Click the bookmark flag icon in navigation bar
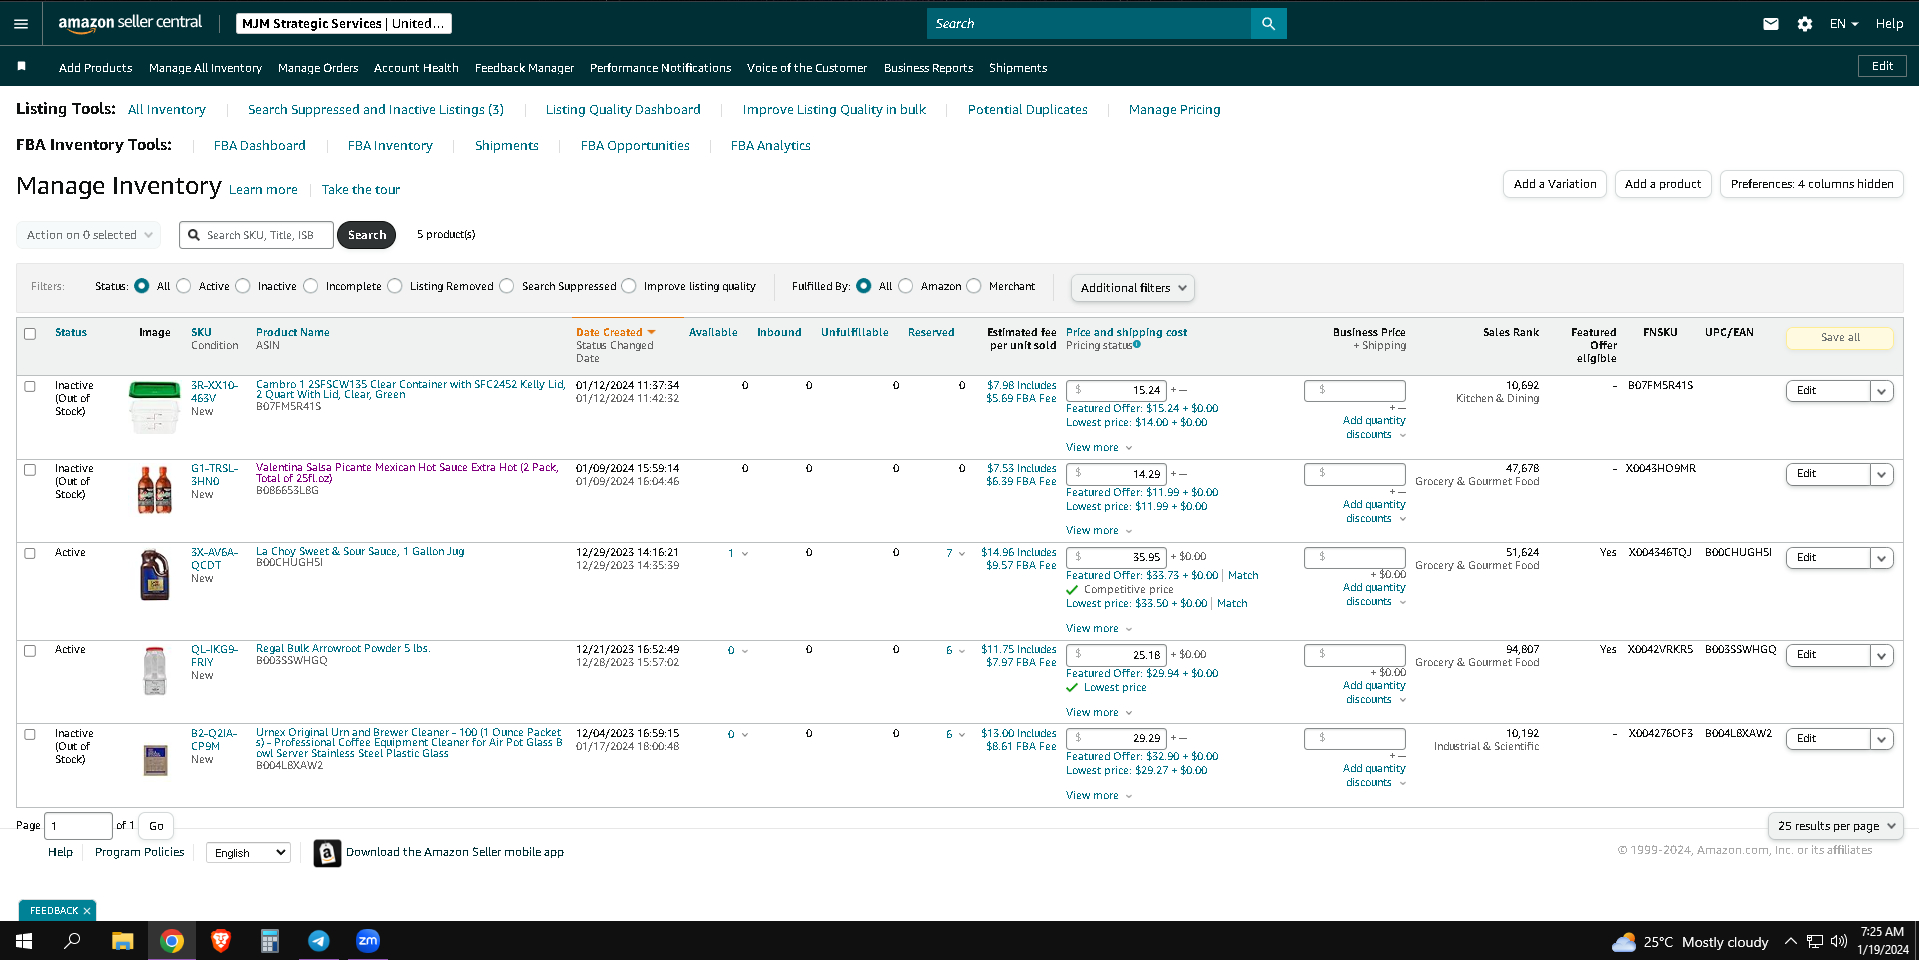1919x960 pixels. point(21,66)
